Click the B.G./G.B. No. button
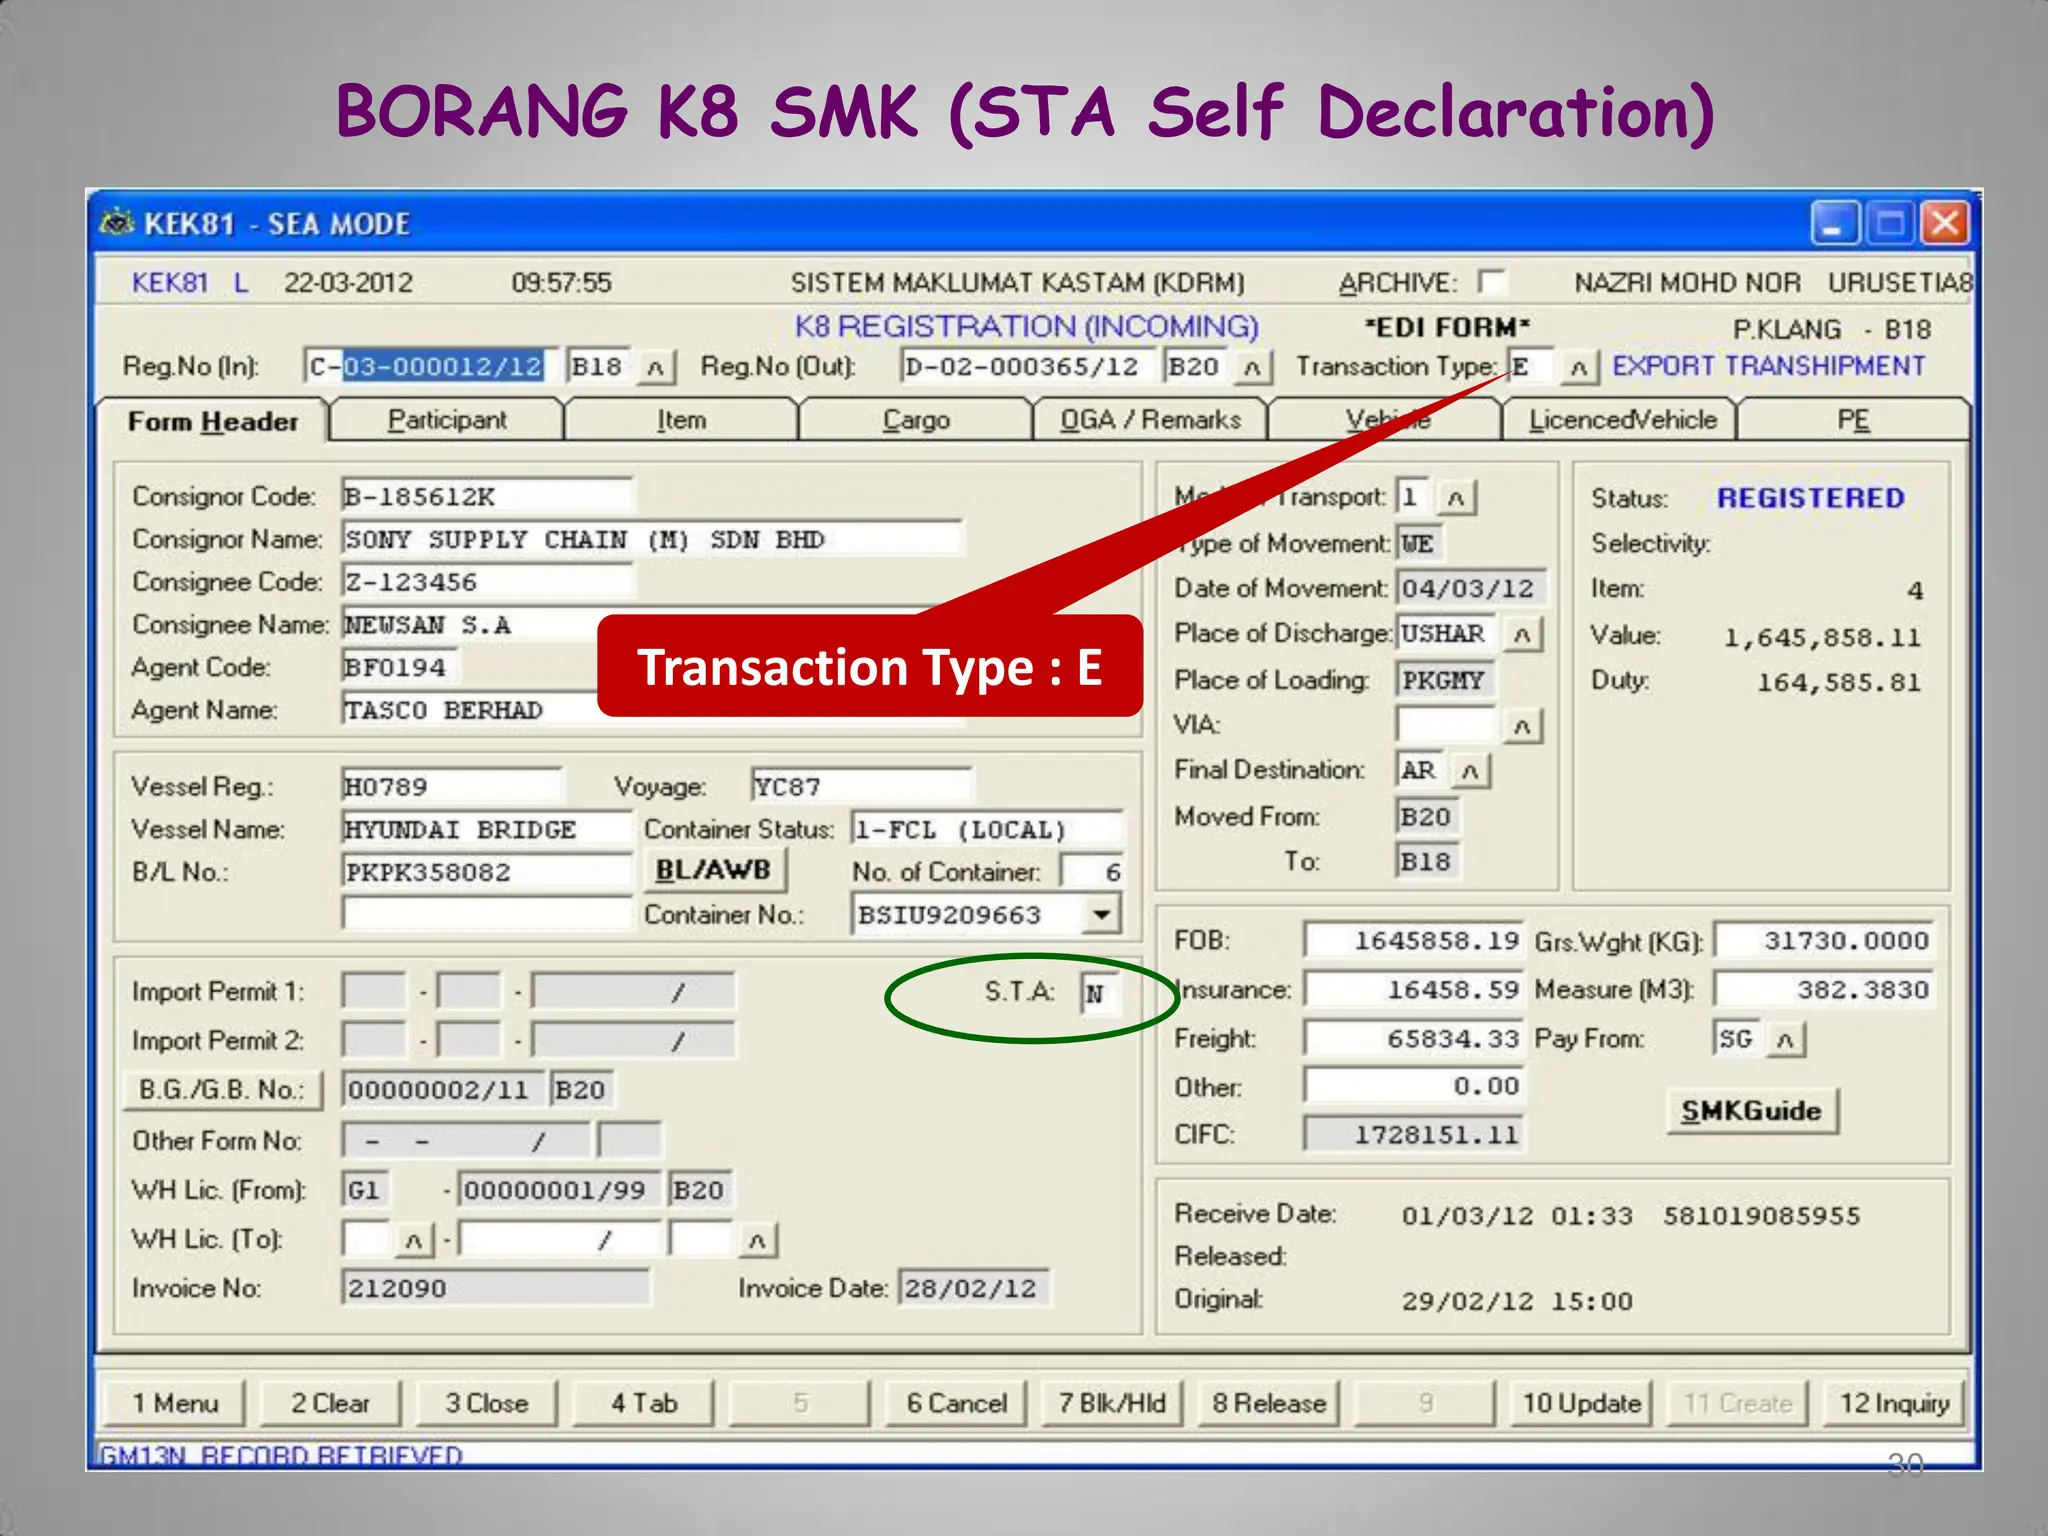 [222, 1089]
